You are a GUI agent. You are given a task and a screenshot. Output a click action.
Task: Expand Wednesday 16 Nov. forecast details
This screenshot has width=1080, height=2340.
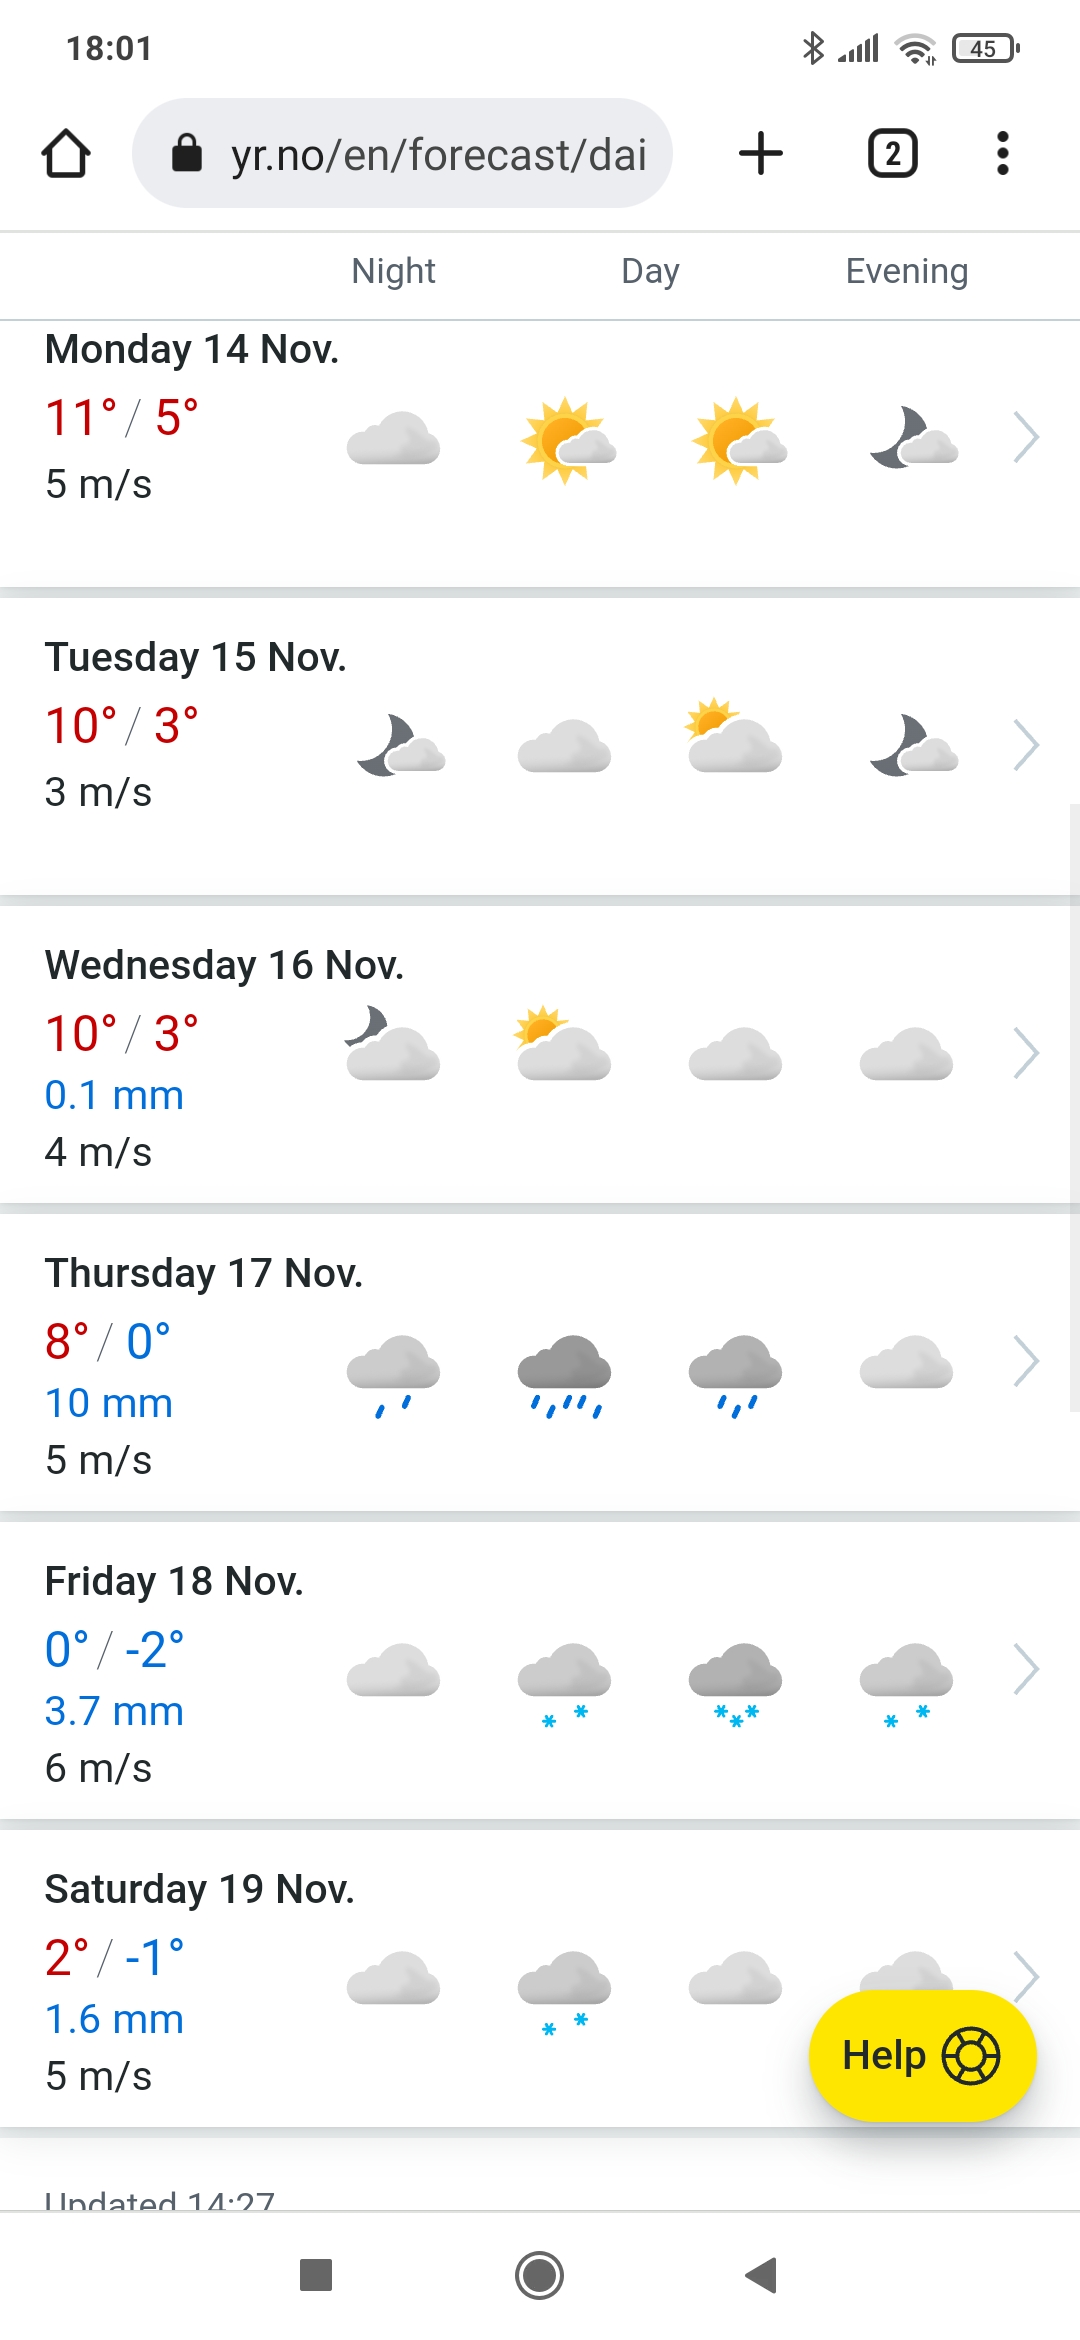tap(1026, 1053)
